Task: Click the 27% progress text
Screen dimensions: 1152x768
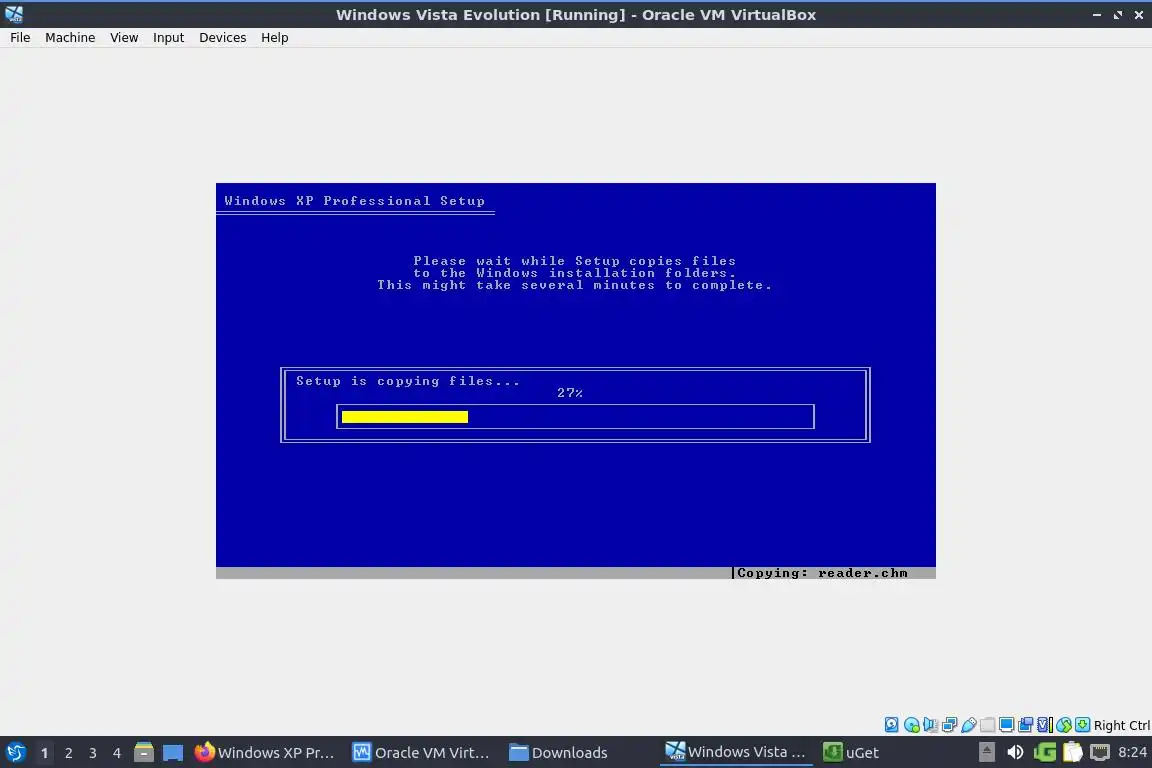Action: pos(569,393)
